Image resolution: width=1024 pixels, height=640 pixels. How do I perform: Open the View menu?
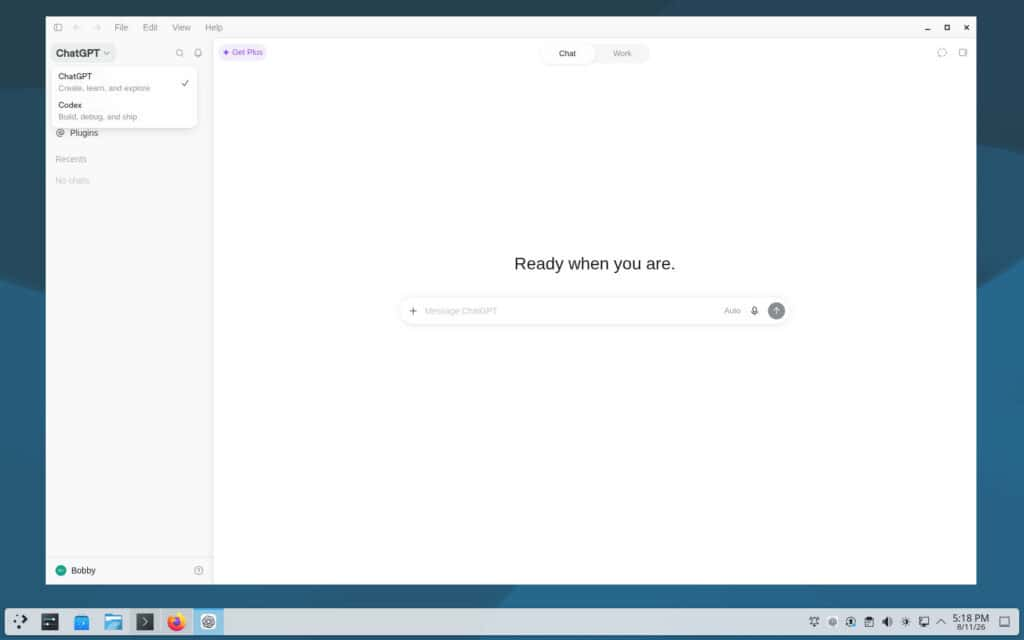181,27
